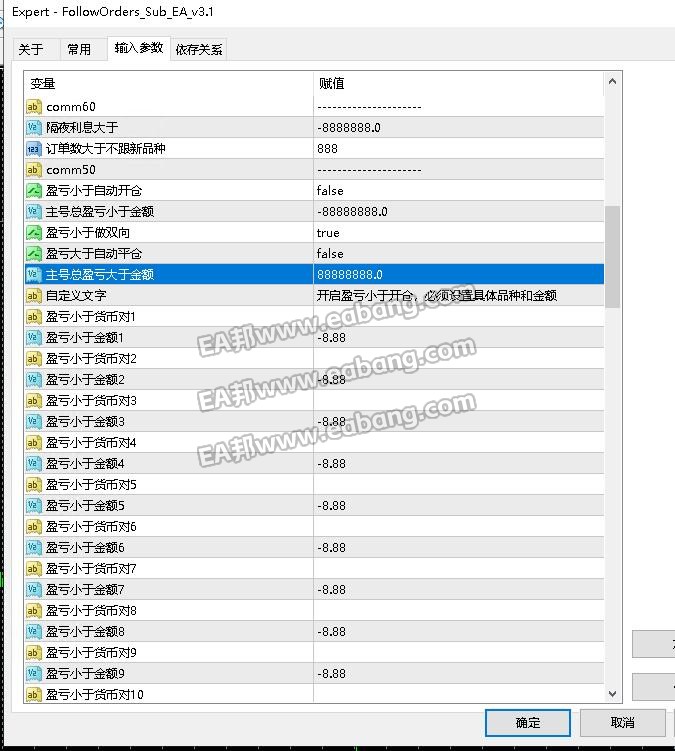Image resolution: width=675 pixels, height=751 pixels.
Task: Click the double icon beside 盈亏小于金额2
Action: coord(34,380)
